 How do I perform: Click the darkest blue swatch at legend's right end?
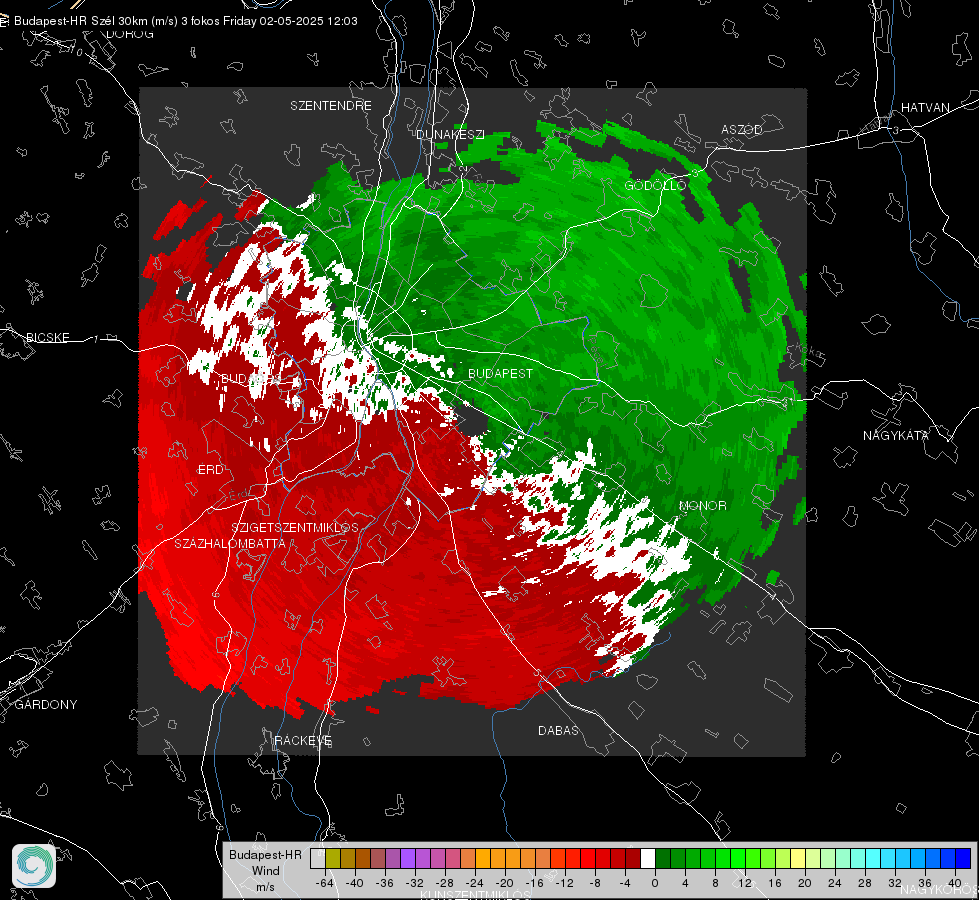[x=963, y=859]
